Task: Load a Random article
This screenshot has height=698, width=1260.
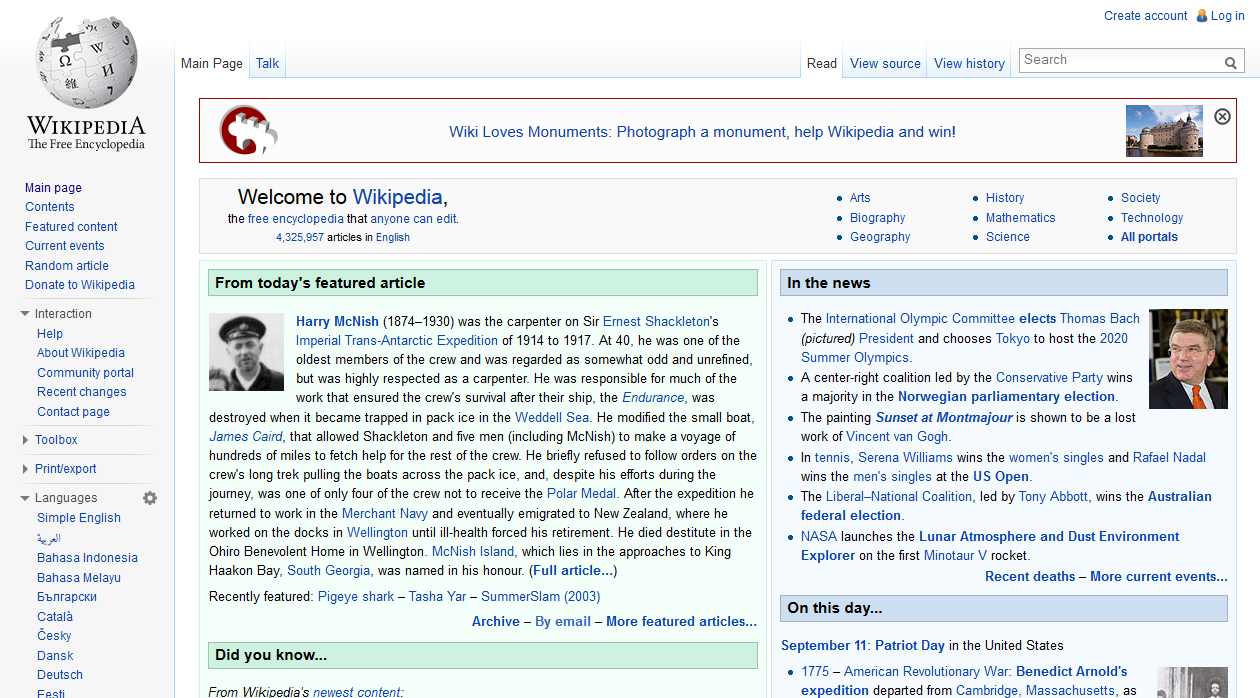Action: (67, 266)
